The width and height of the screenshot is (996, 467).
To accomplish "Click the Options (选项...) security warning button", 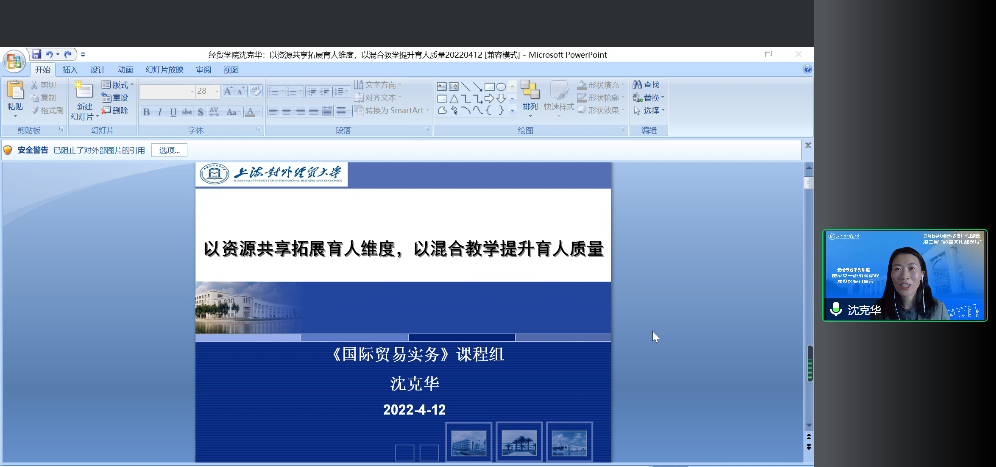I will point(169,150).
